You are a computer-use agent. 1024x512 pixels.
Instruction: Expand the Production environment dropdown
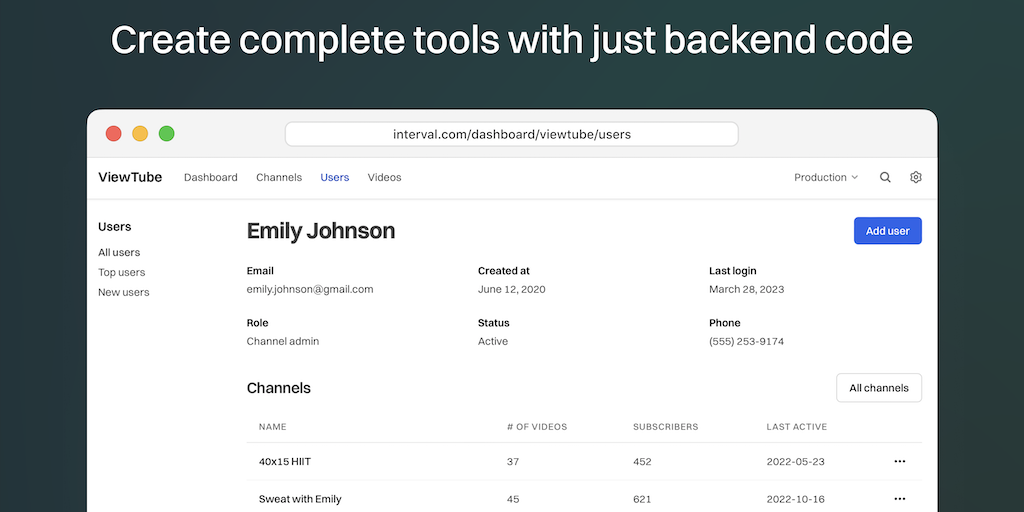point(826,178)
